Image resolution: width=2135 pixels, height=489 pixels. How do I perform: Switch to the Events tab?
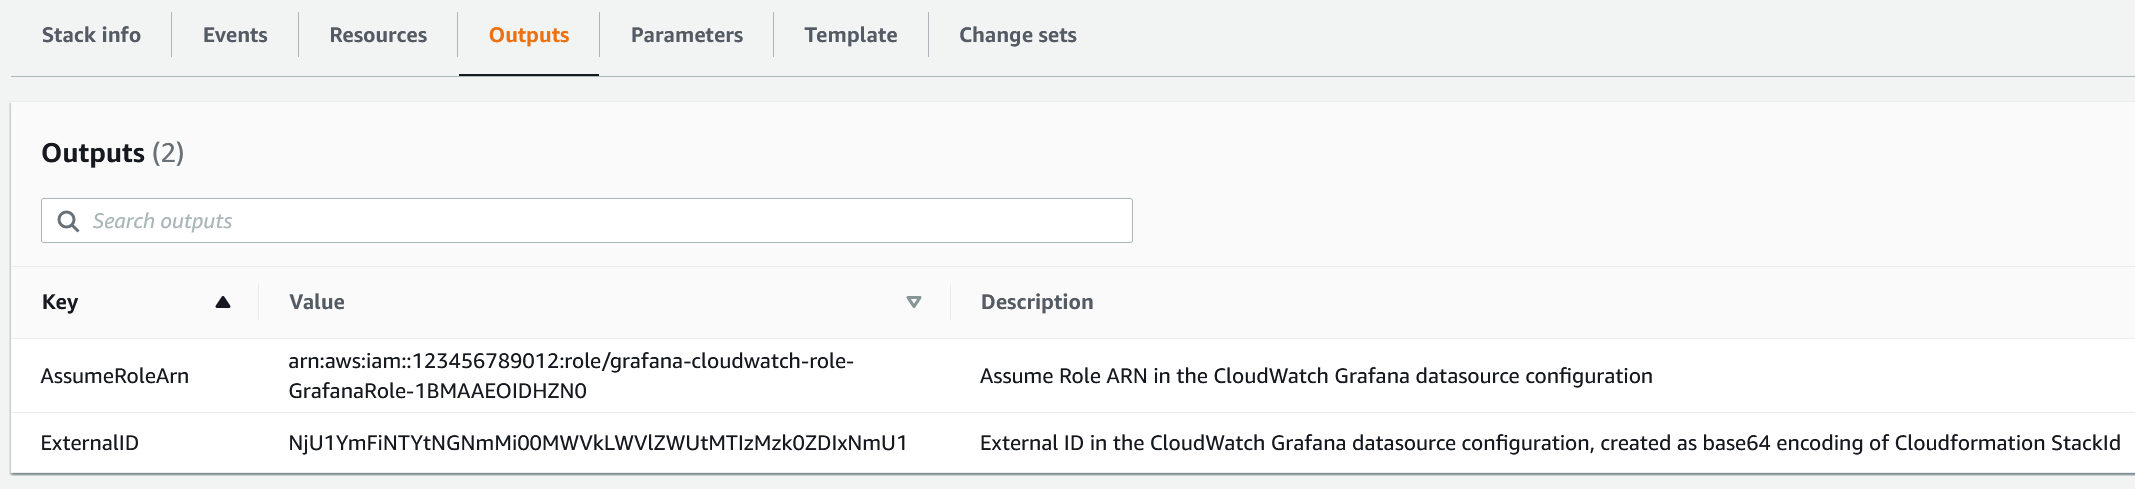tap(235, 35)
